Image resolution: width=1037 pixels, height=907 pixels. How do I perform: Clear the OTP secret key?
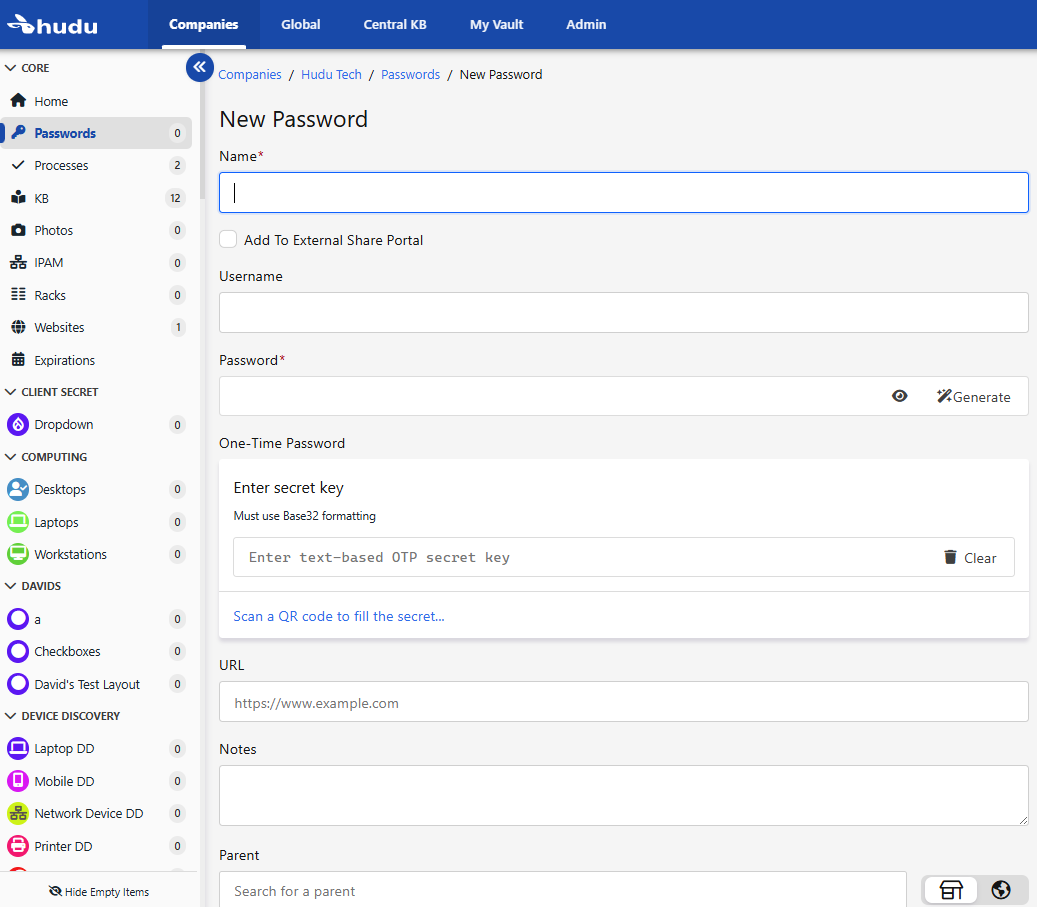[x=970, y=557]
